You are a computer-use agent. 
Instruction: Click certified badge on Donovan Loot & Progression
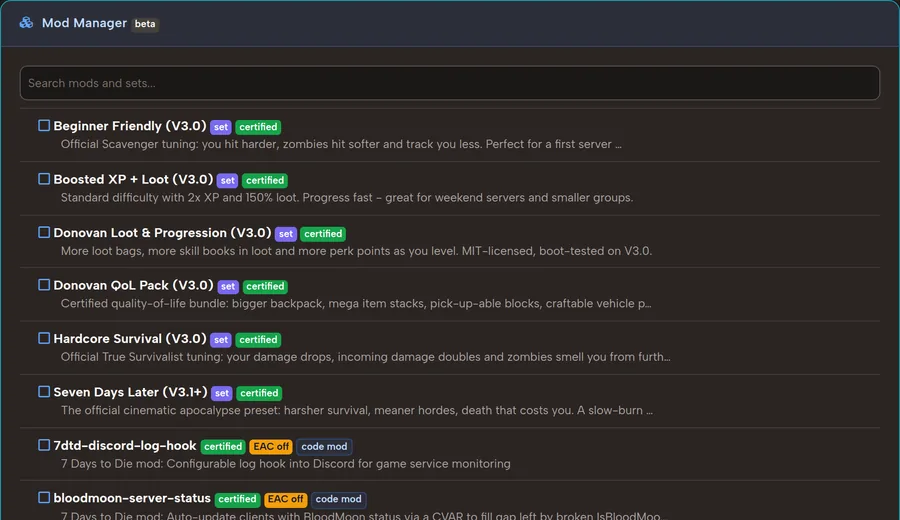tap(323, 234)
